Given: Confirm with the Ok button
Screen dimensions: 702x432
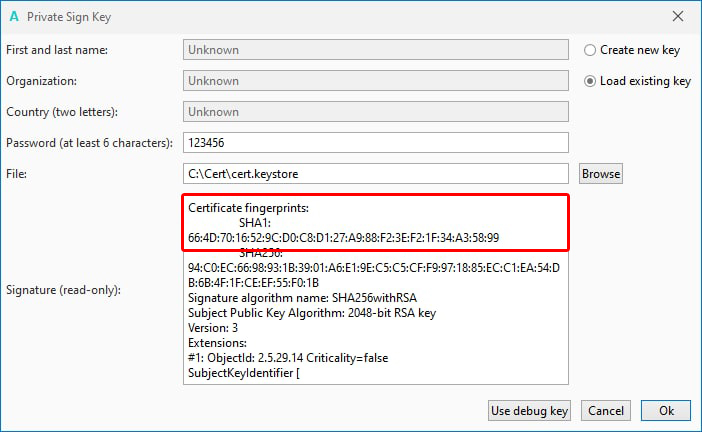Looking at the screenshot, I should click(665, 411).
